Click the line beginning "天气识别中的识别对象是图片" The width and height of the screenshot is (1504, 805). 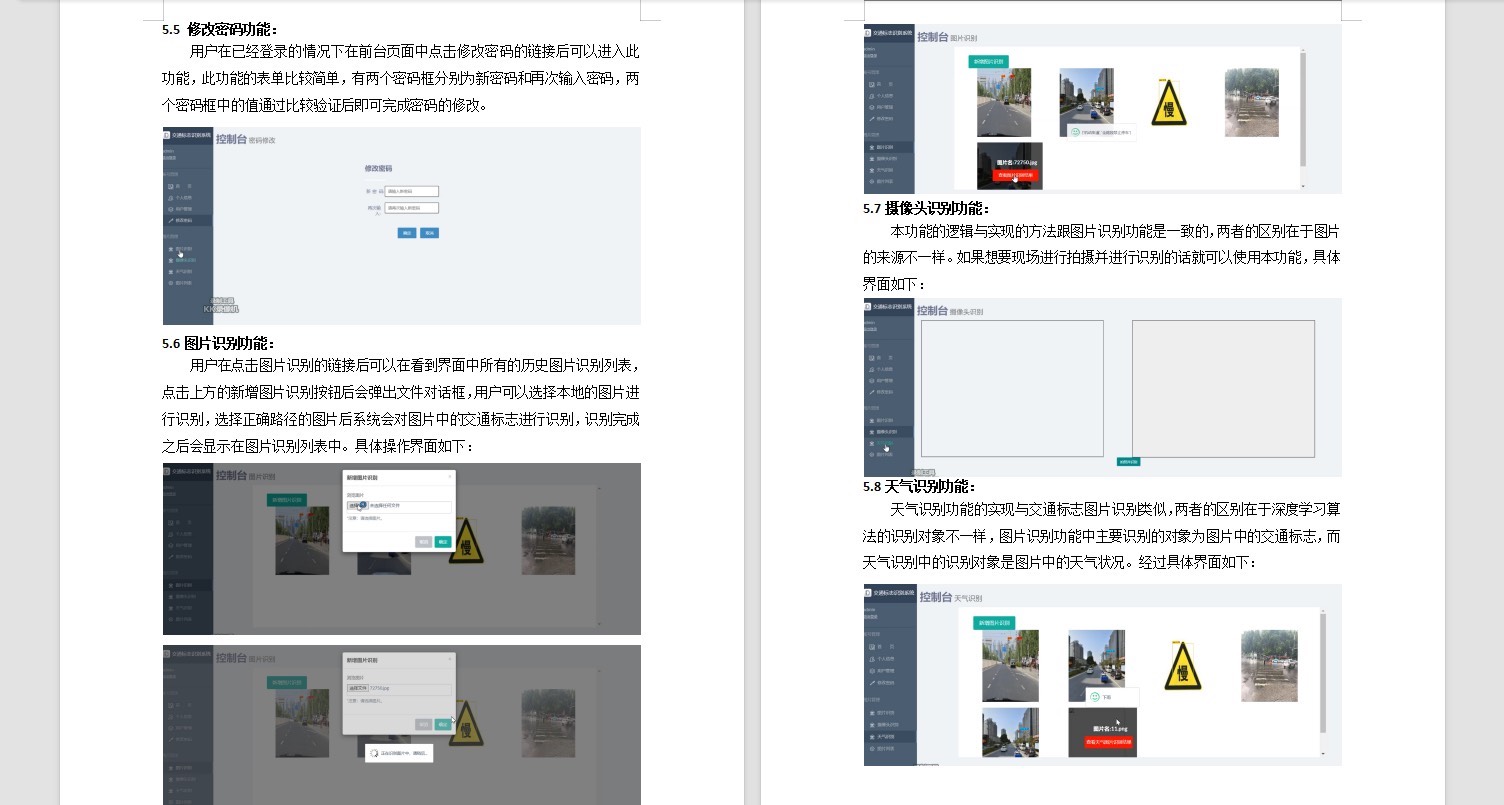coord(1060,562)
